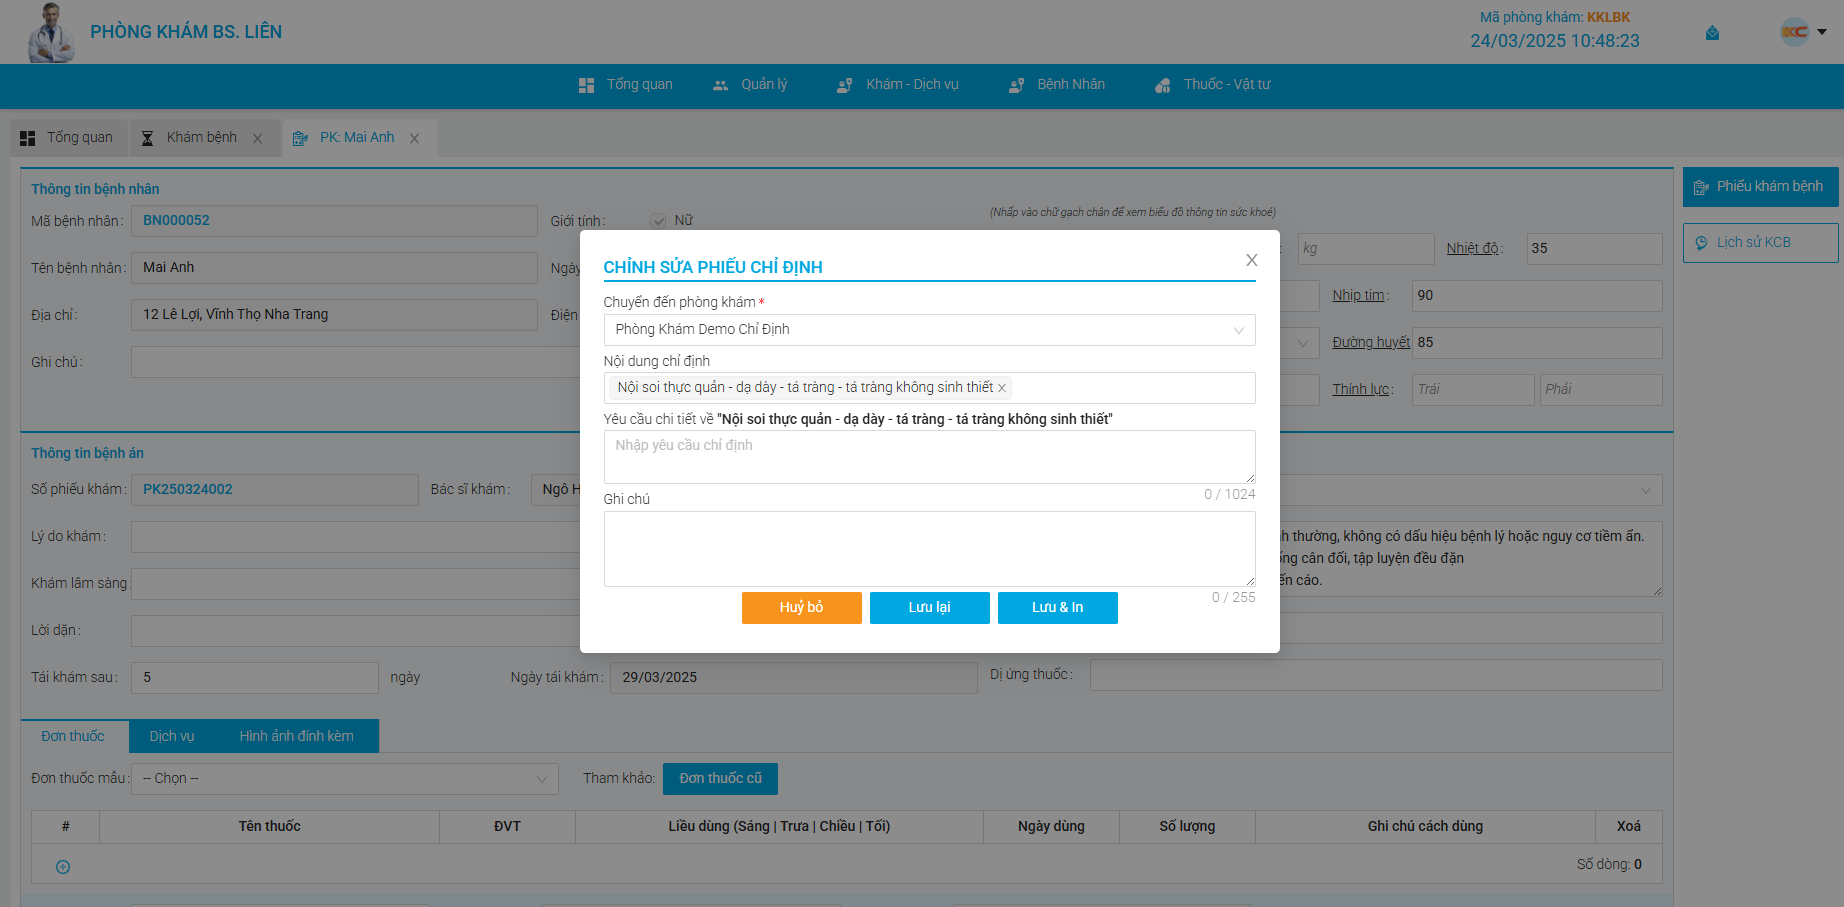Click the Thính lực Phải field
This screenshot has width=1844, height=907.
(1601, 390)
